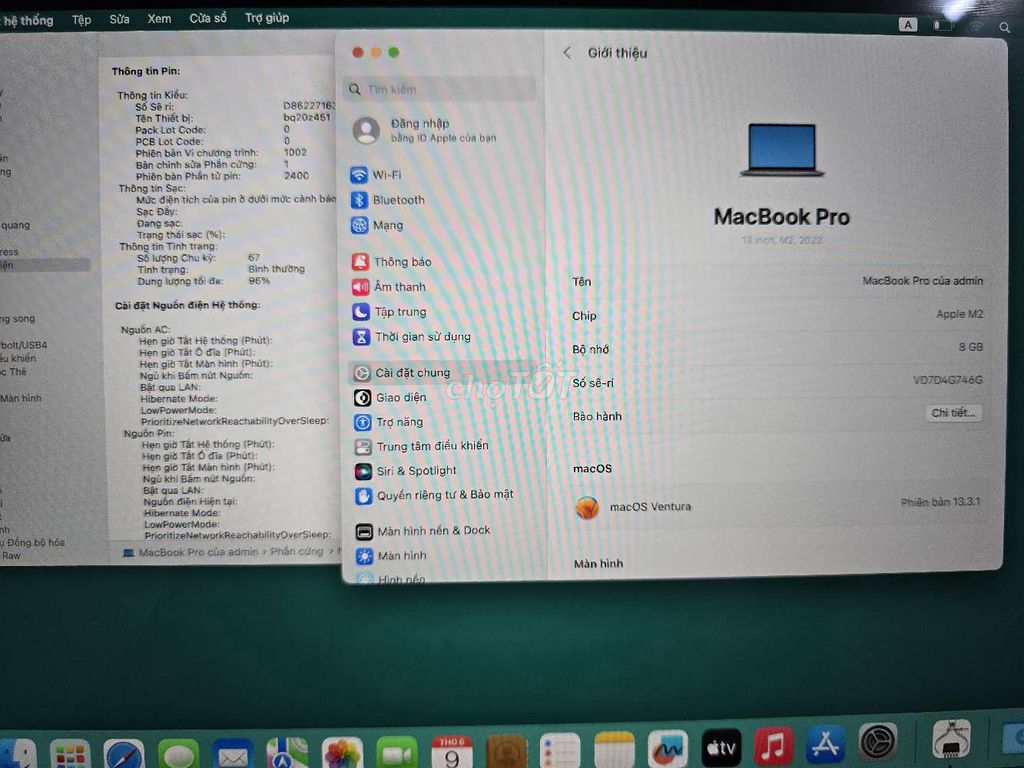This screenshot has width=1024, height=768.
Task: Select Màn hình display settings in sidebar
Action: tap(392, 556)
